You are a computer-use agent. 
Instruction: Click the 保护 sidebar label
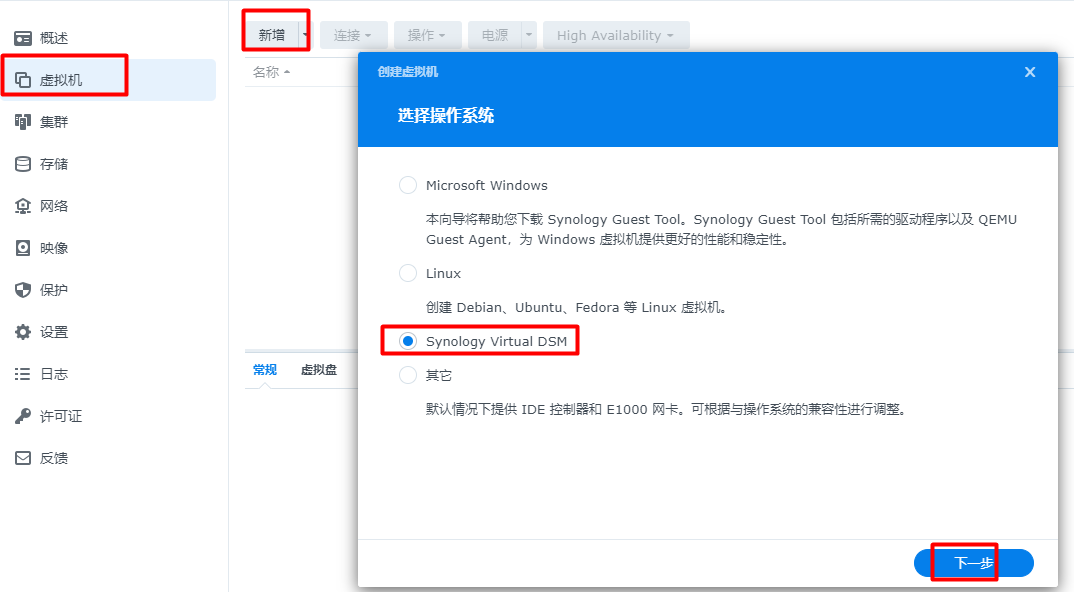(54, 290)
